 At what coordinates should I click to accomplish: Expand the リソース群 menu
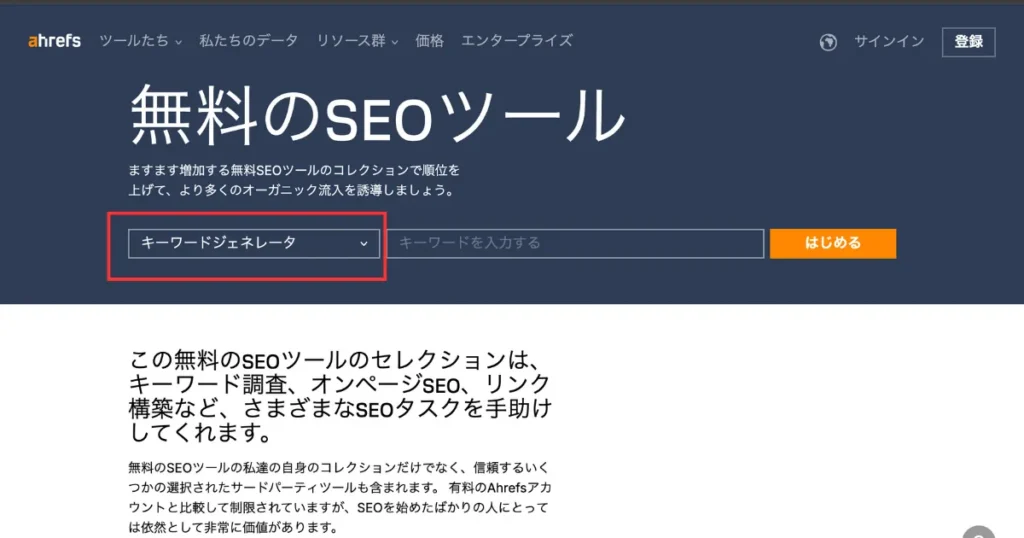pos(357,41)
